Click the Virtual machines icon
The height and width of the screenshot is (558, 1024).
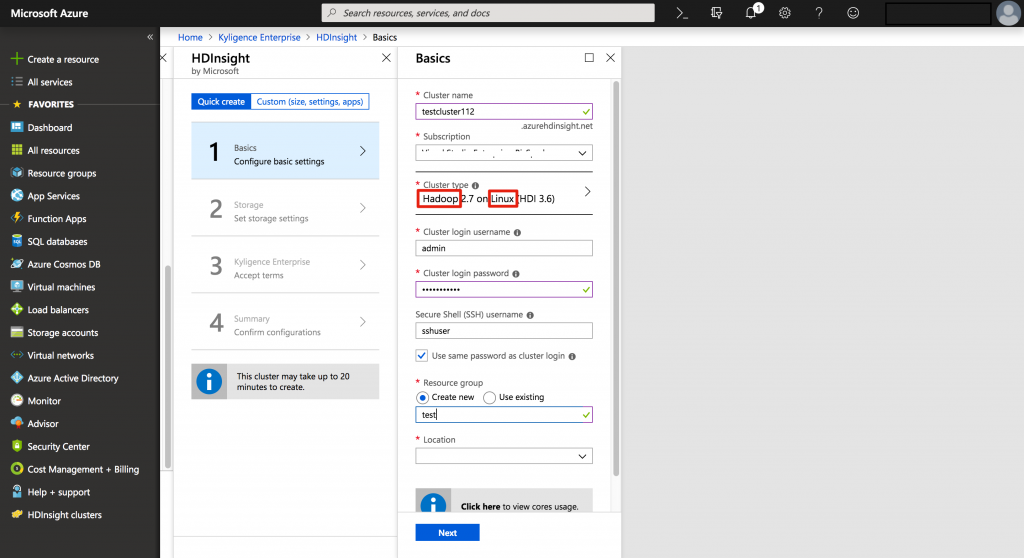(17, 286)
